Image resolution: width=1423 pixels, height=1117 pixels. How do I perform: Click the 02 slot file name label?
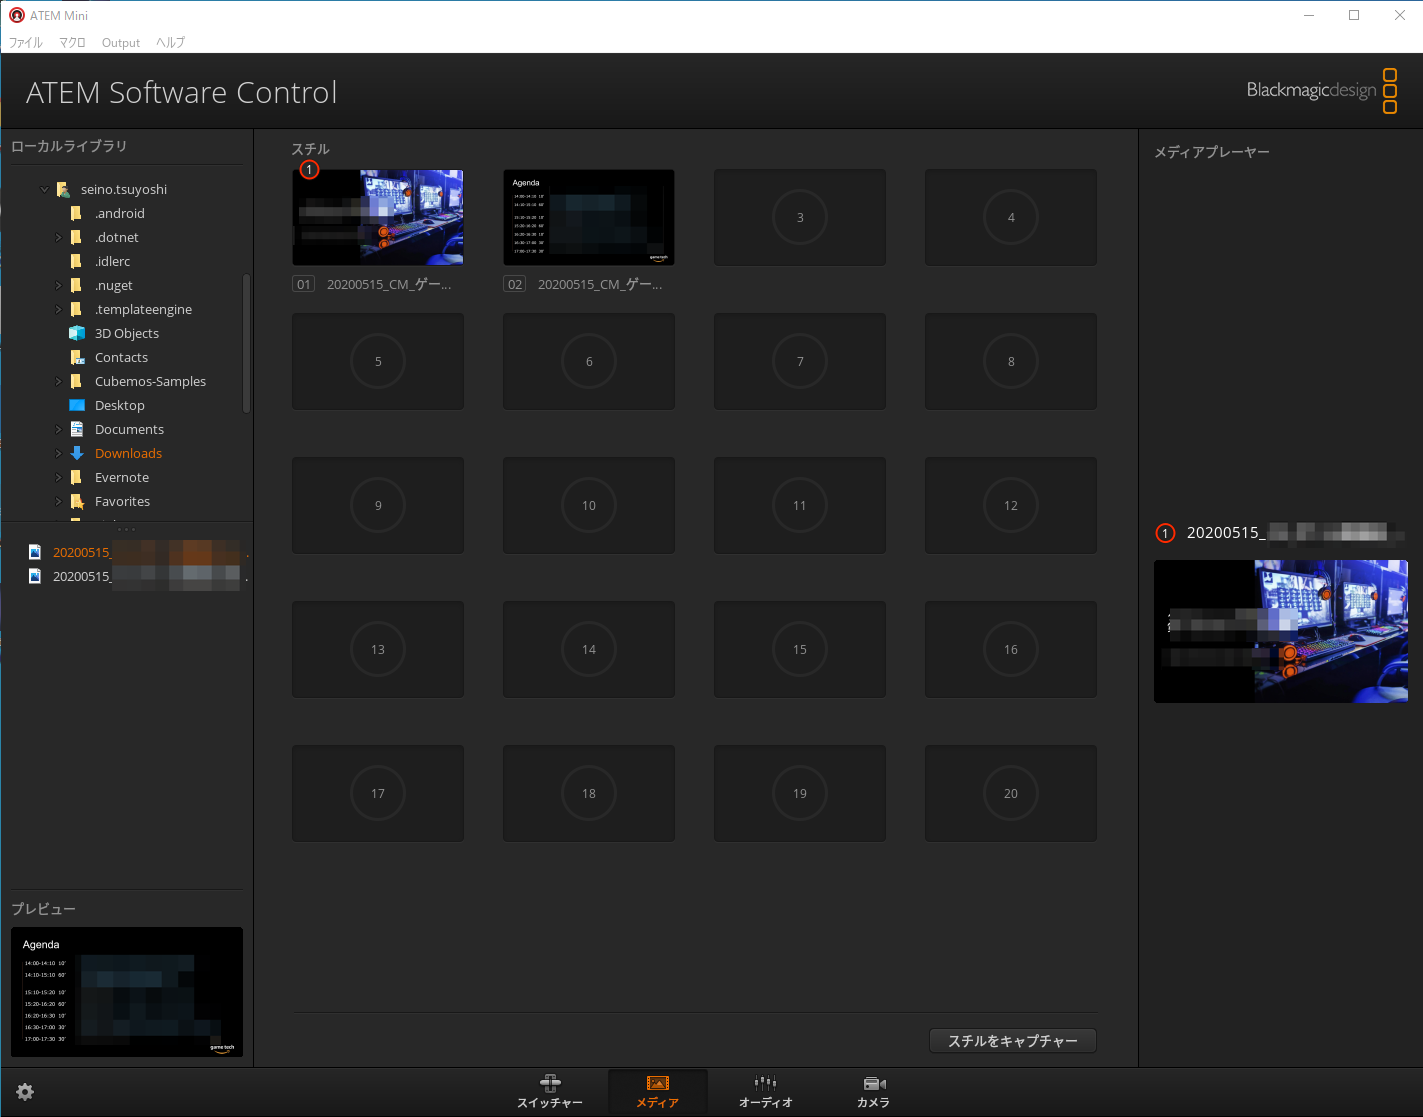[600, 285]
